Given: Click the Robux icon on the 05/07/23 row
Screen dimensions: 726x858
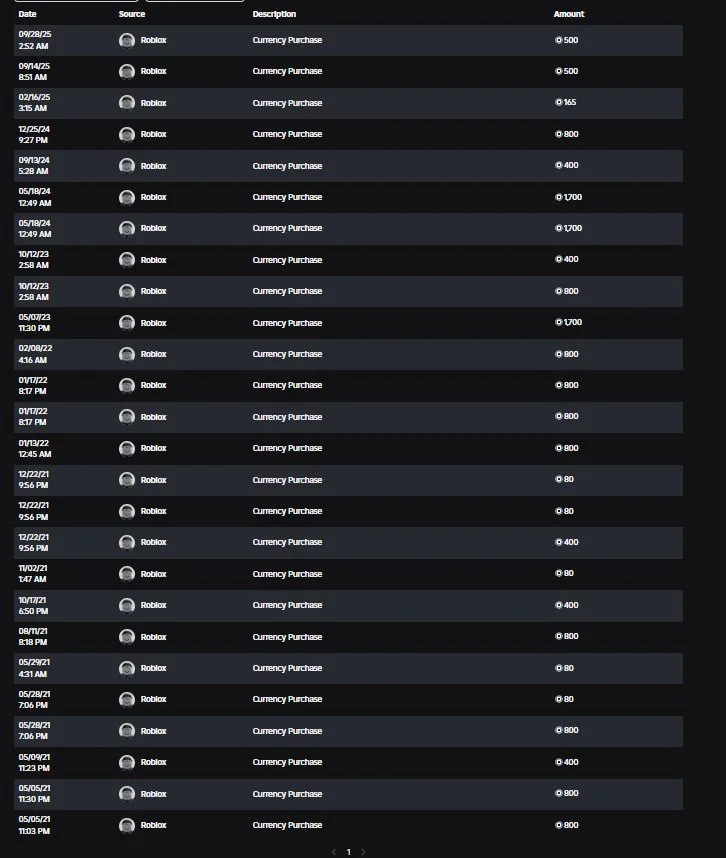Looking at the screenshot, I should [x=559, y=323].
